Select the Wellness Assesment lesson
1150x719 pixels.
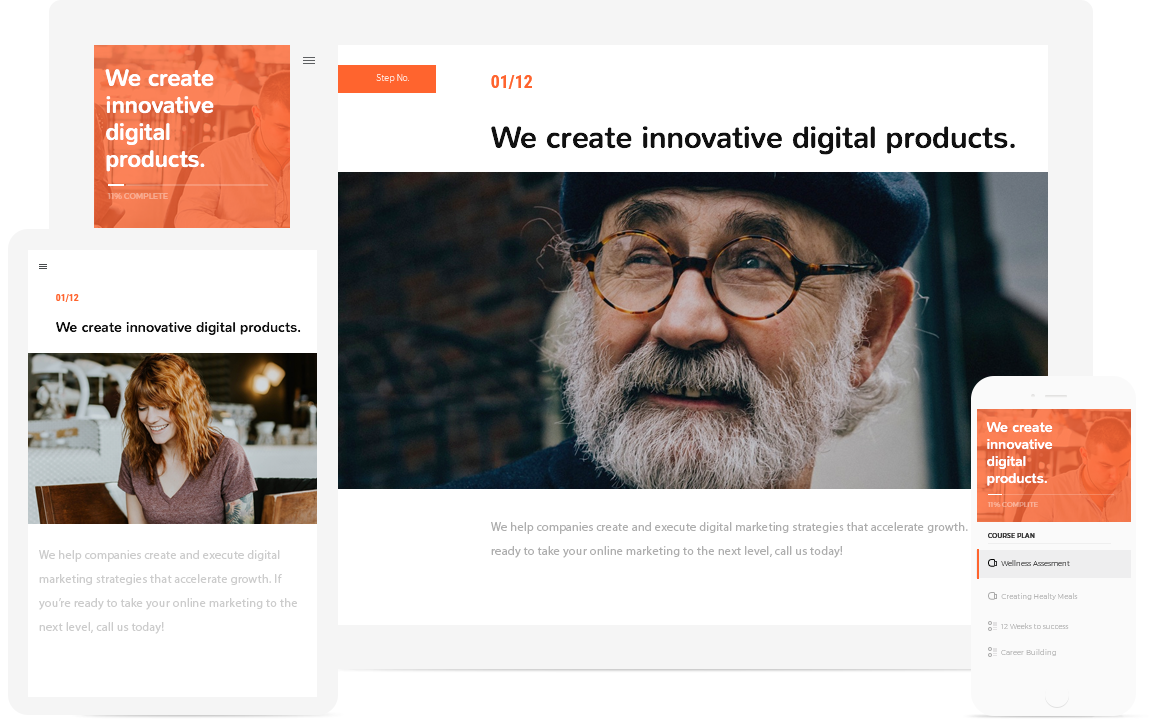(x=1054, y=563)
